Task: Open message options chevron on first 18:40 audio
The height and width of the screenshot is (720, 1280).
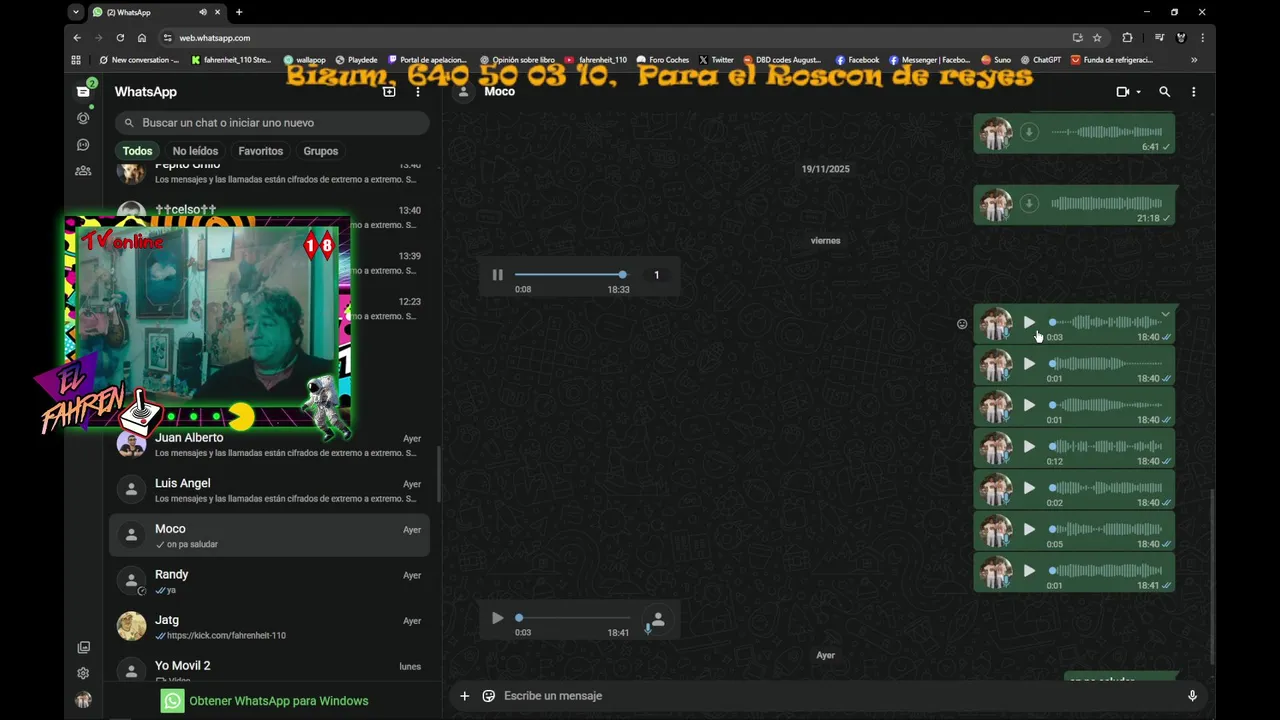Action: coord(1165,314)
